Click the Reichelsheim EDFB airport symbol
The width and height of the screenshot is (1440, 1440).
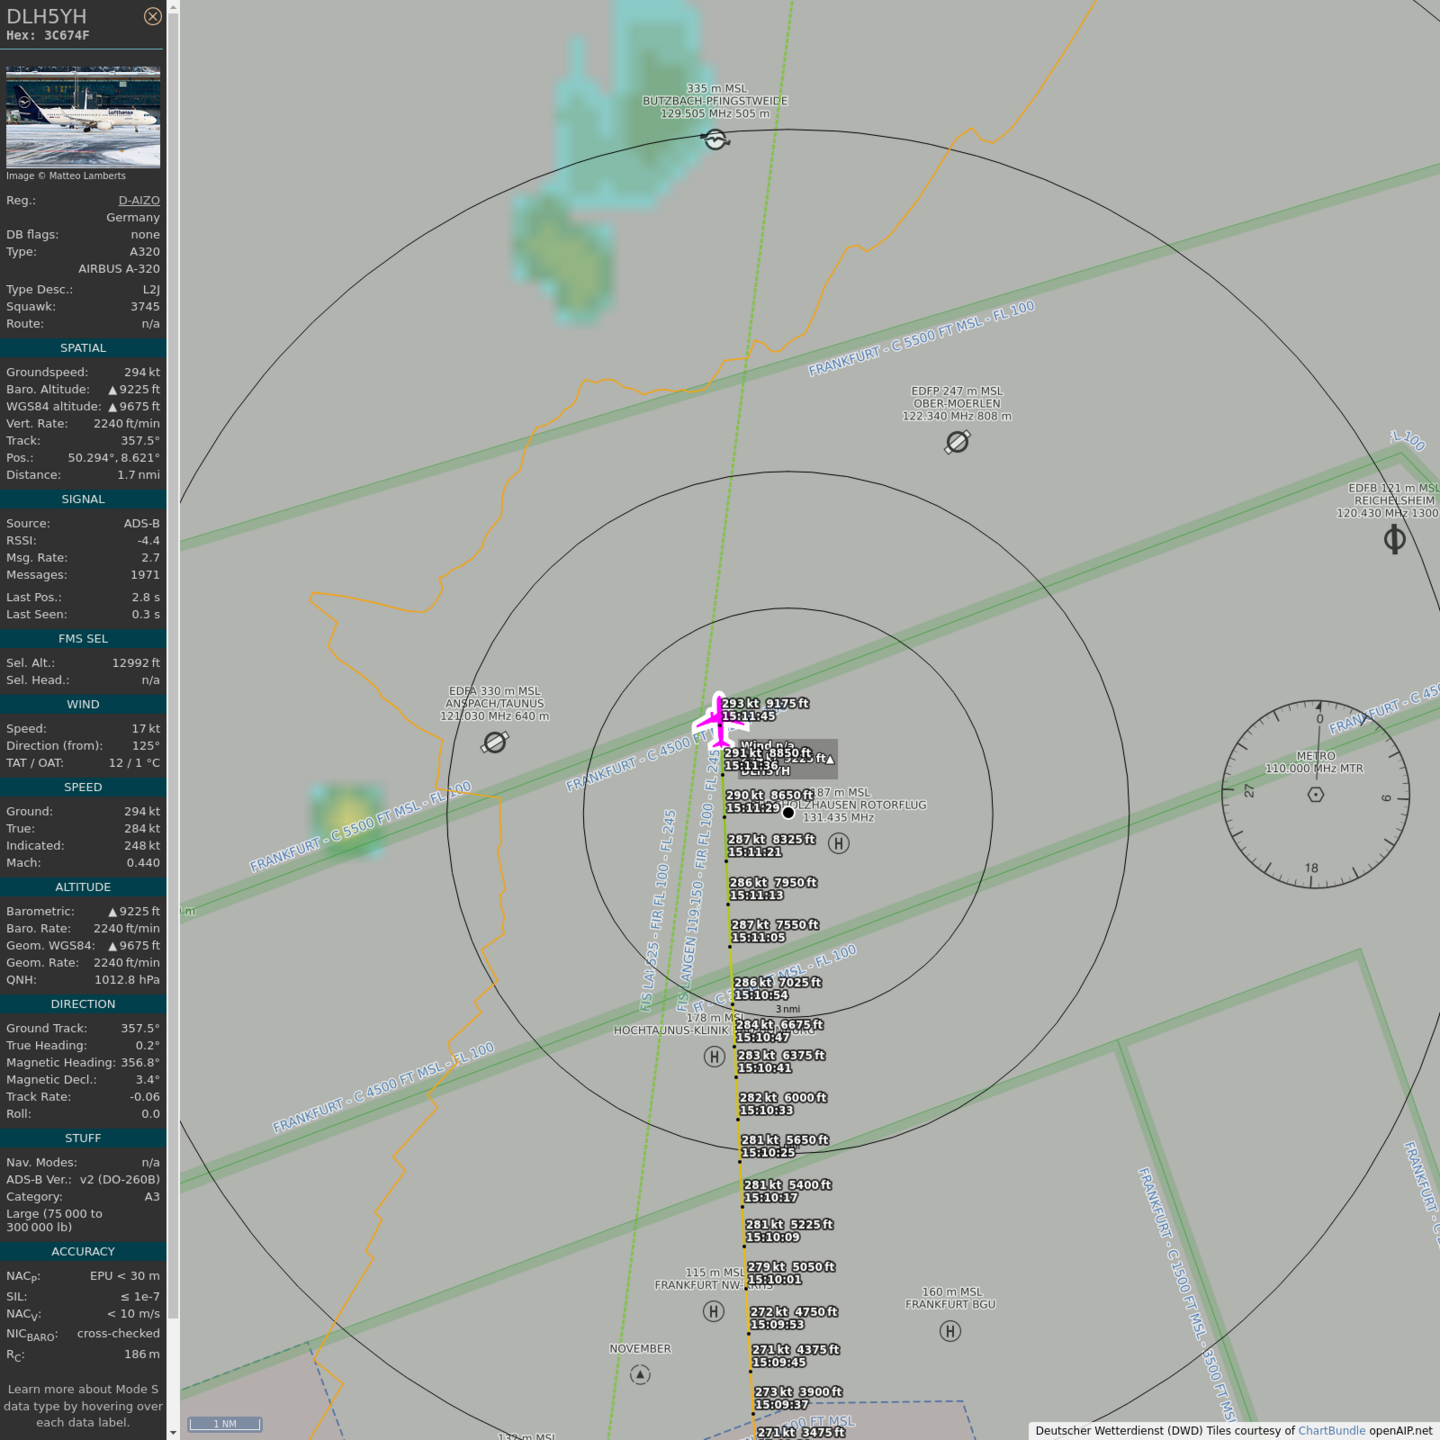coord(1394,540)
